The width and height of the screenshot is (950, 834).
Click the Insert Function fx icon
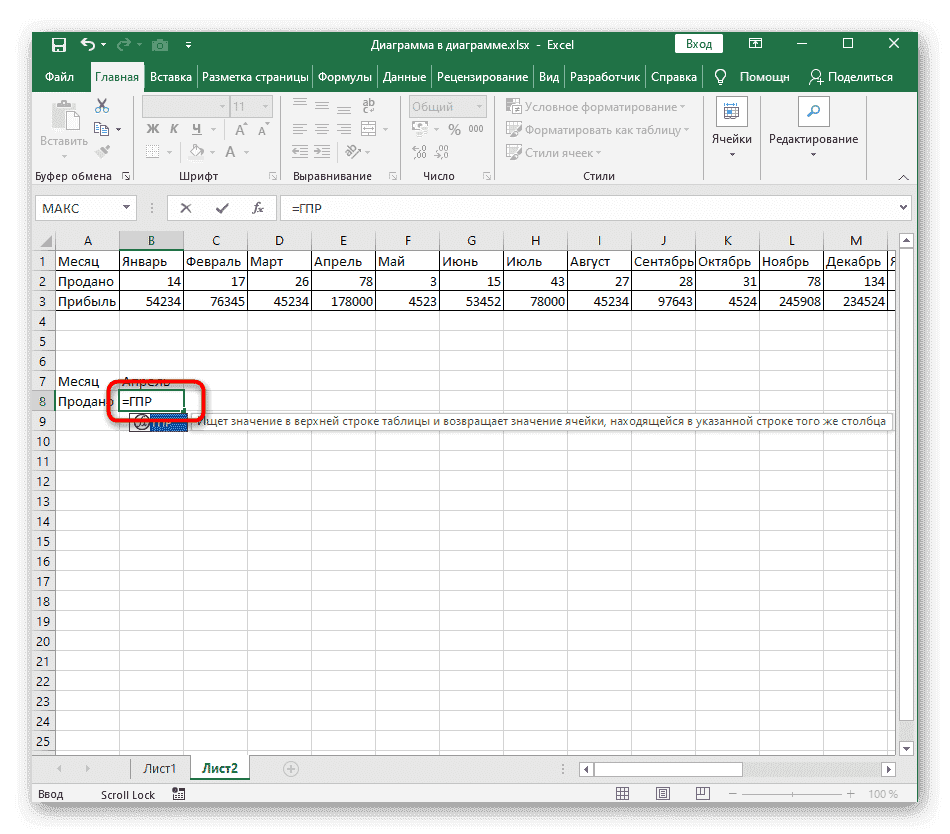coord(259,208)
